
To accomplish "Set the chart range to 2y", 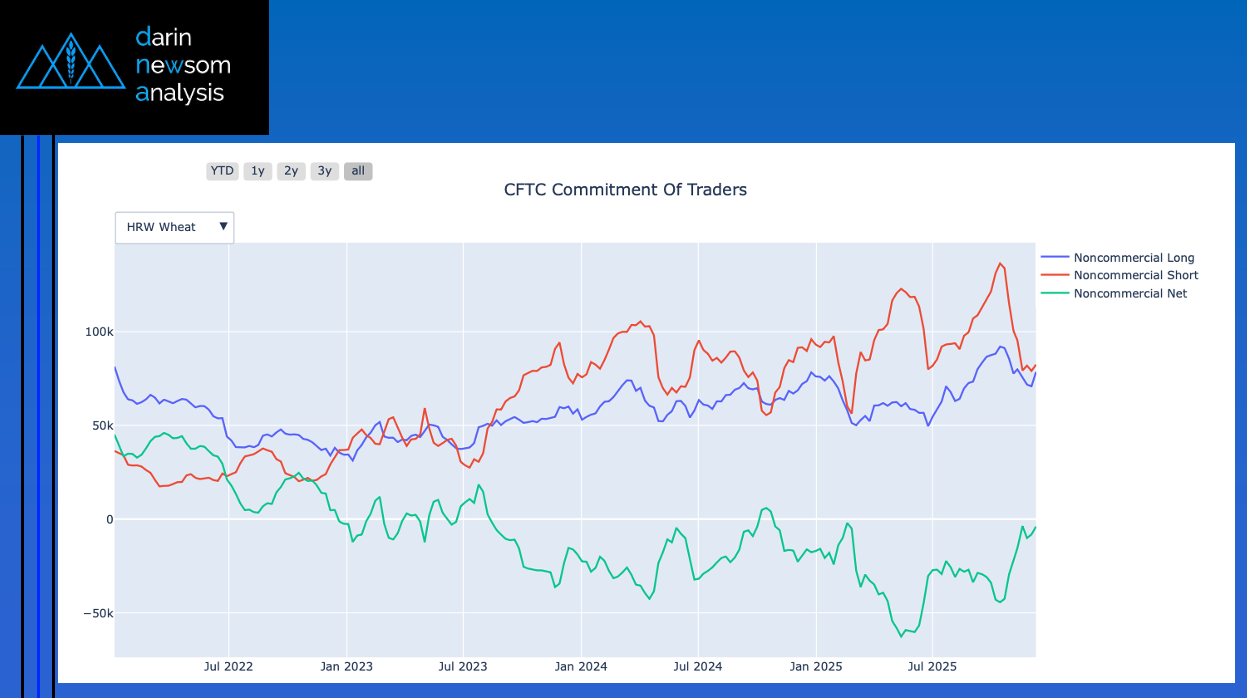I will pyautogui.click(x=291, y=171).
